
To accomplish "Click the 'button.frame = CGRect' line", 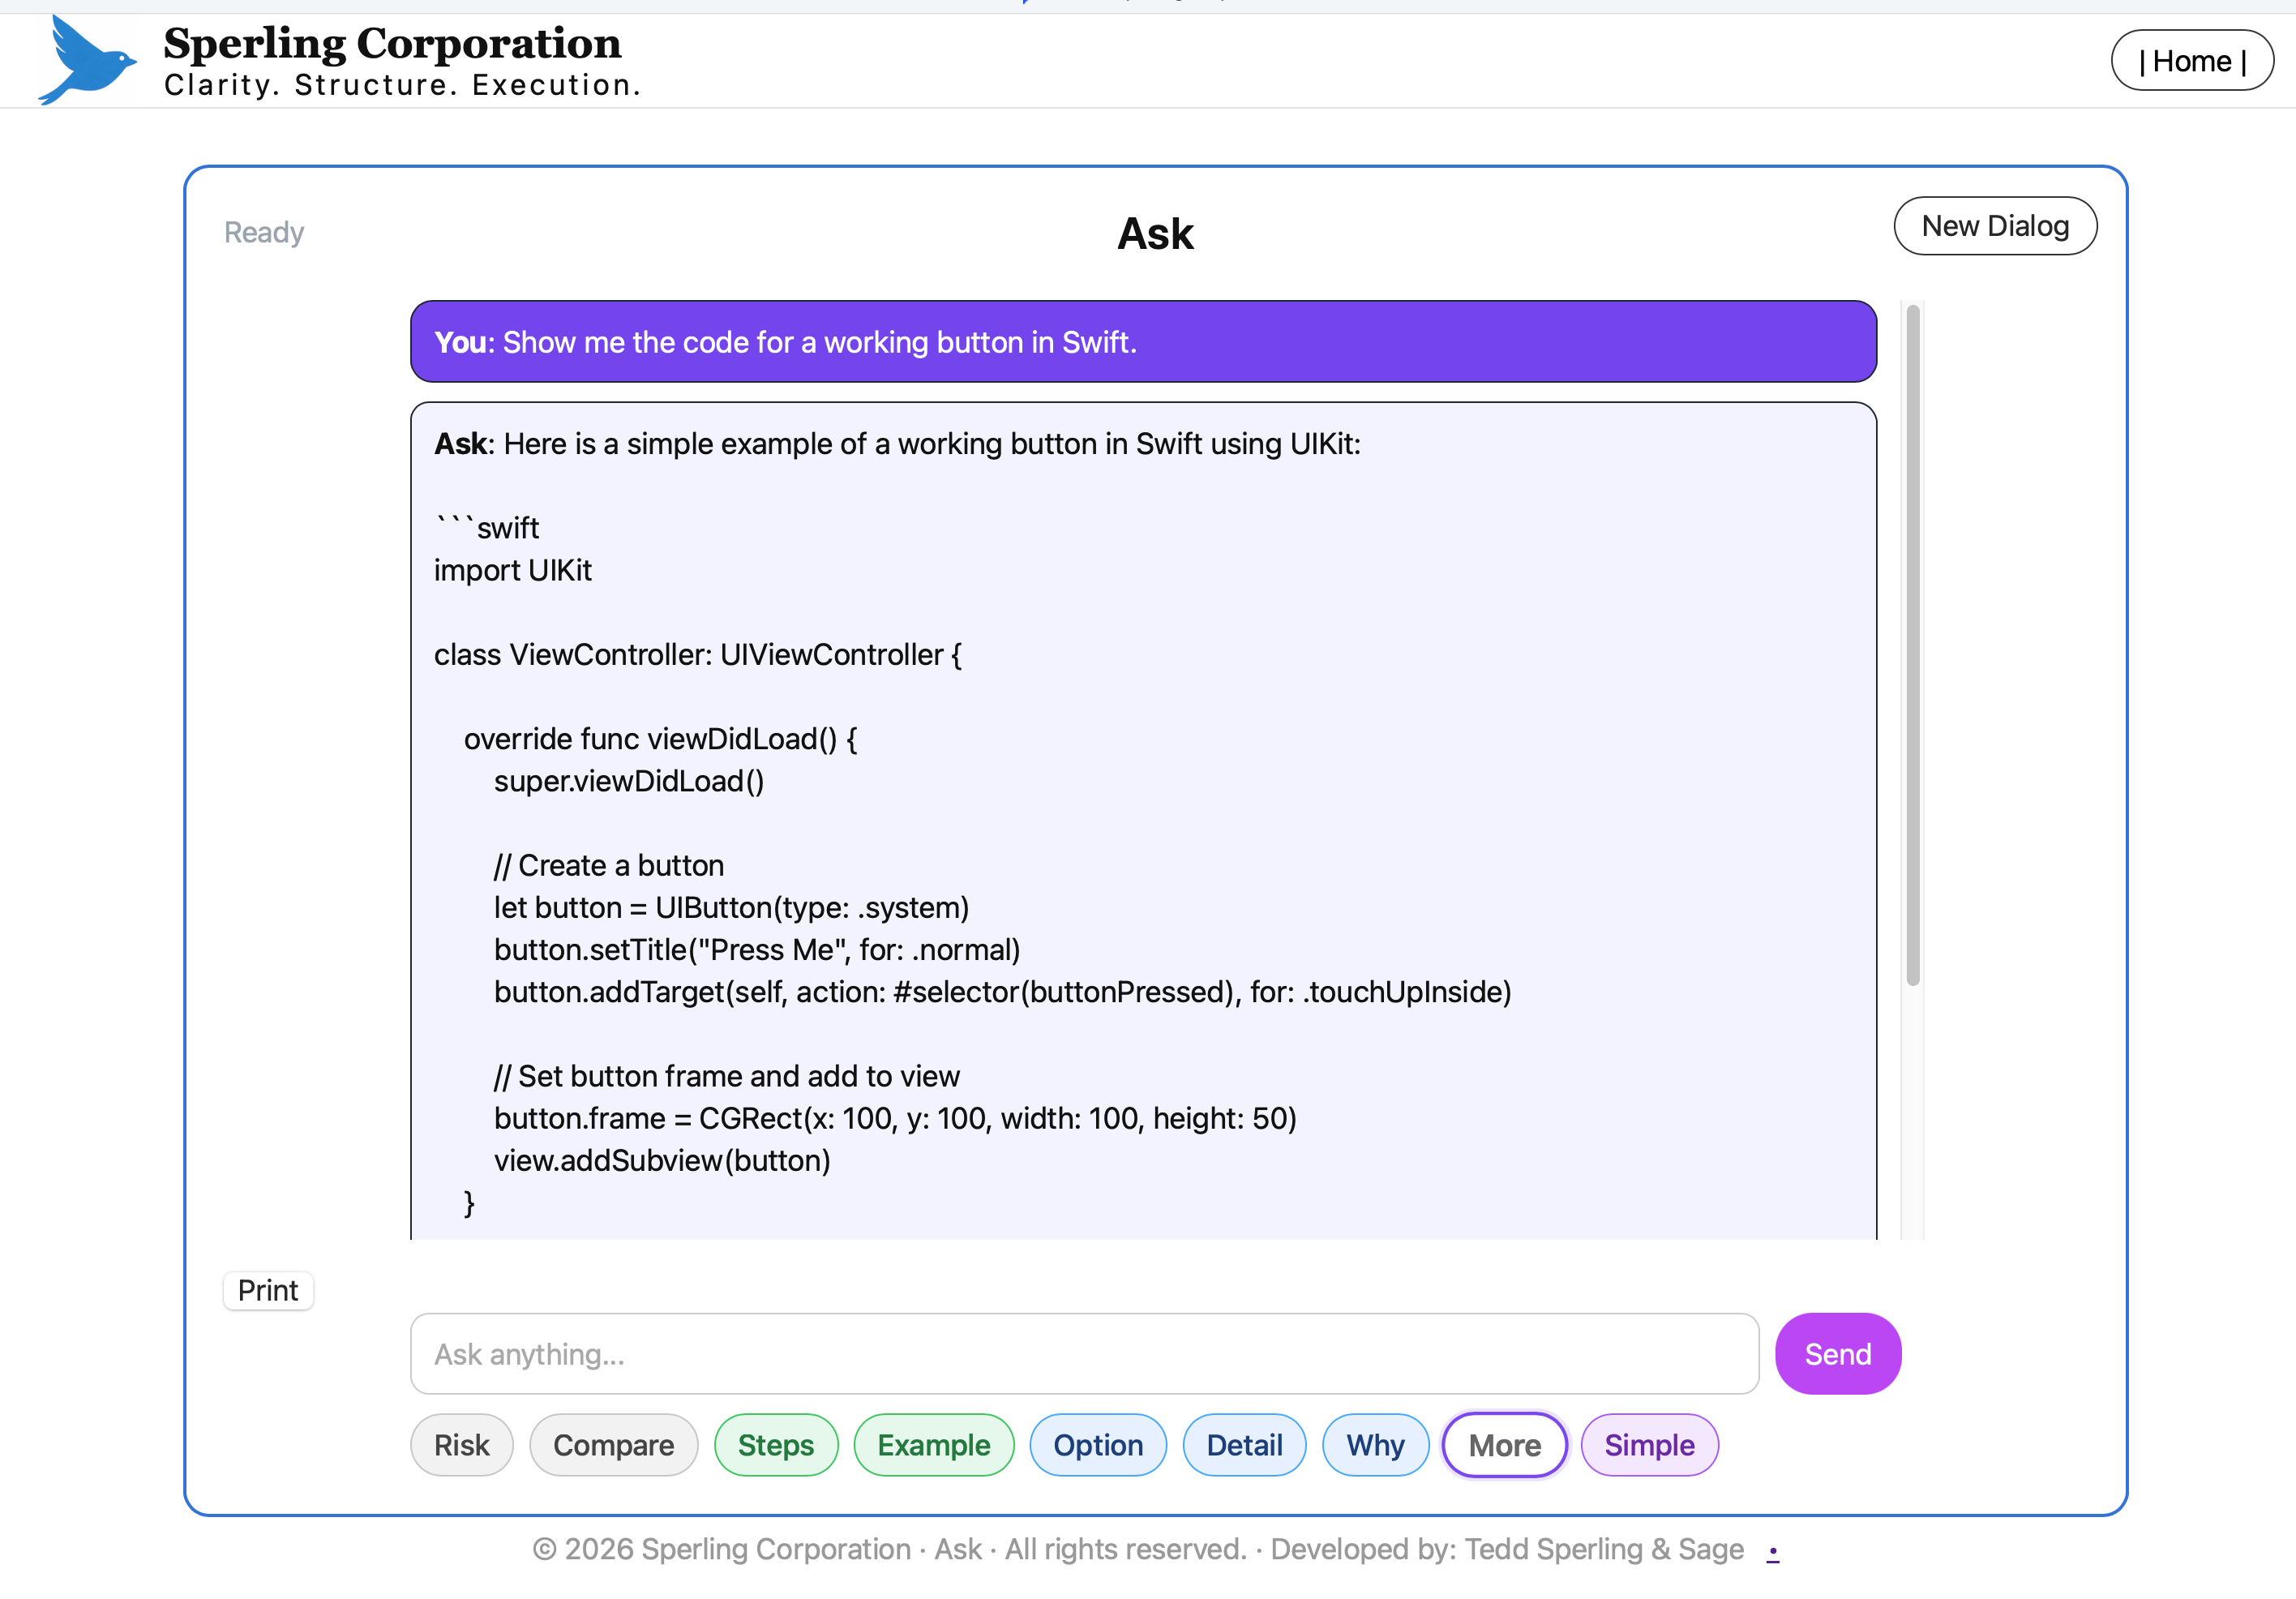I will [895, 1118].
